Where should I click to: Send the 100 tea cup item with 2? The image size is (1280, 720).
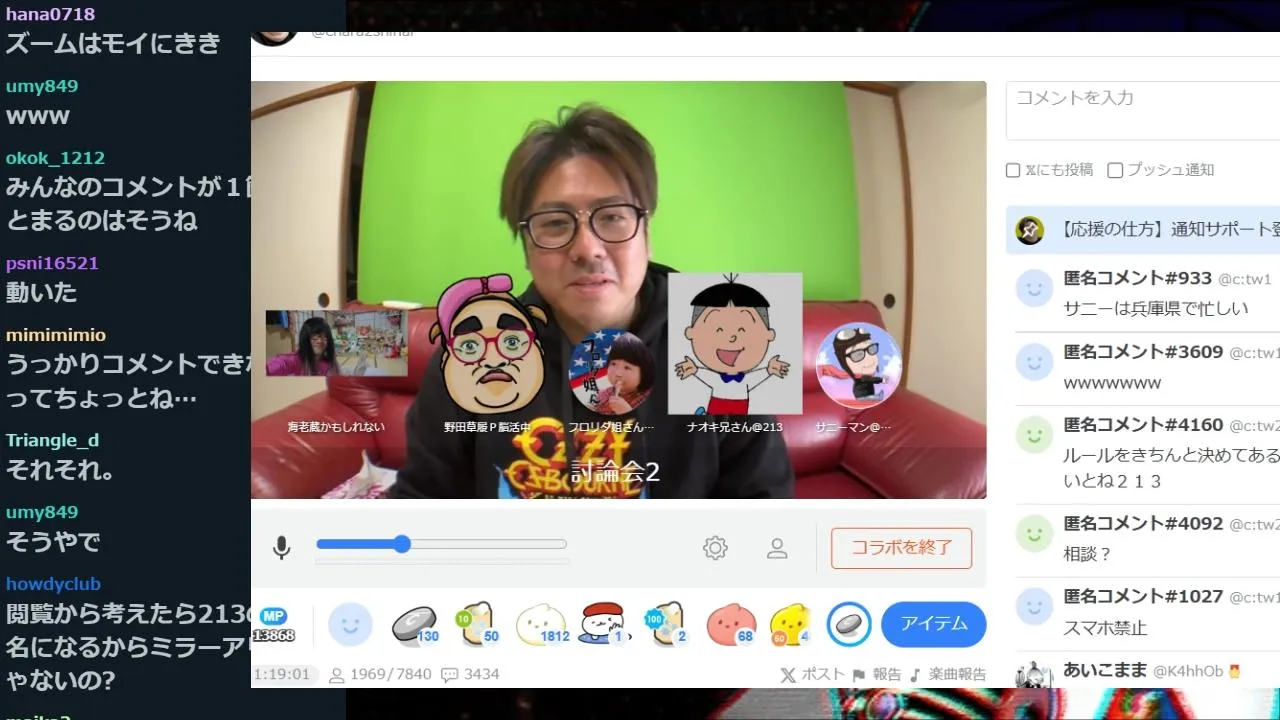click(x=665, y=625)
